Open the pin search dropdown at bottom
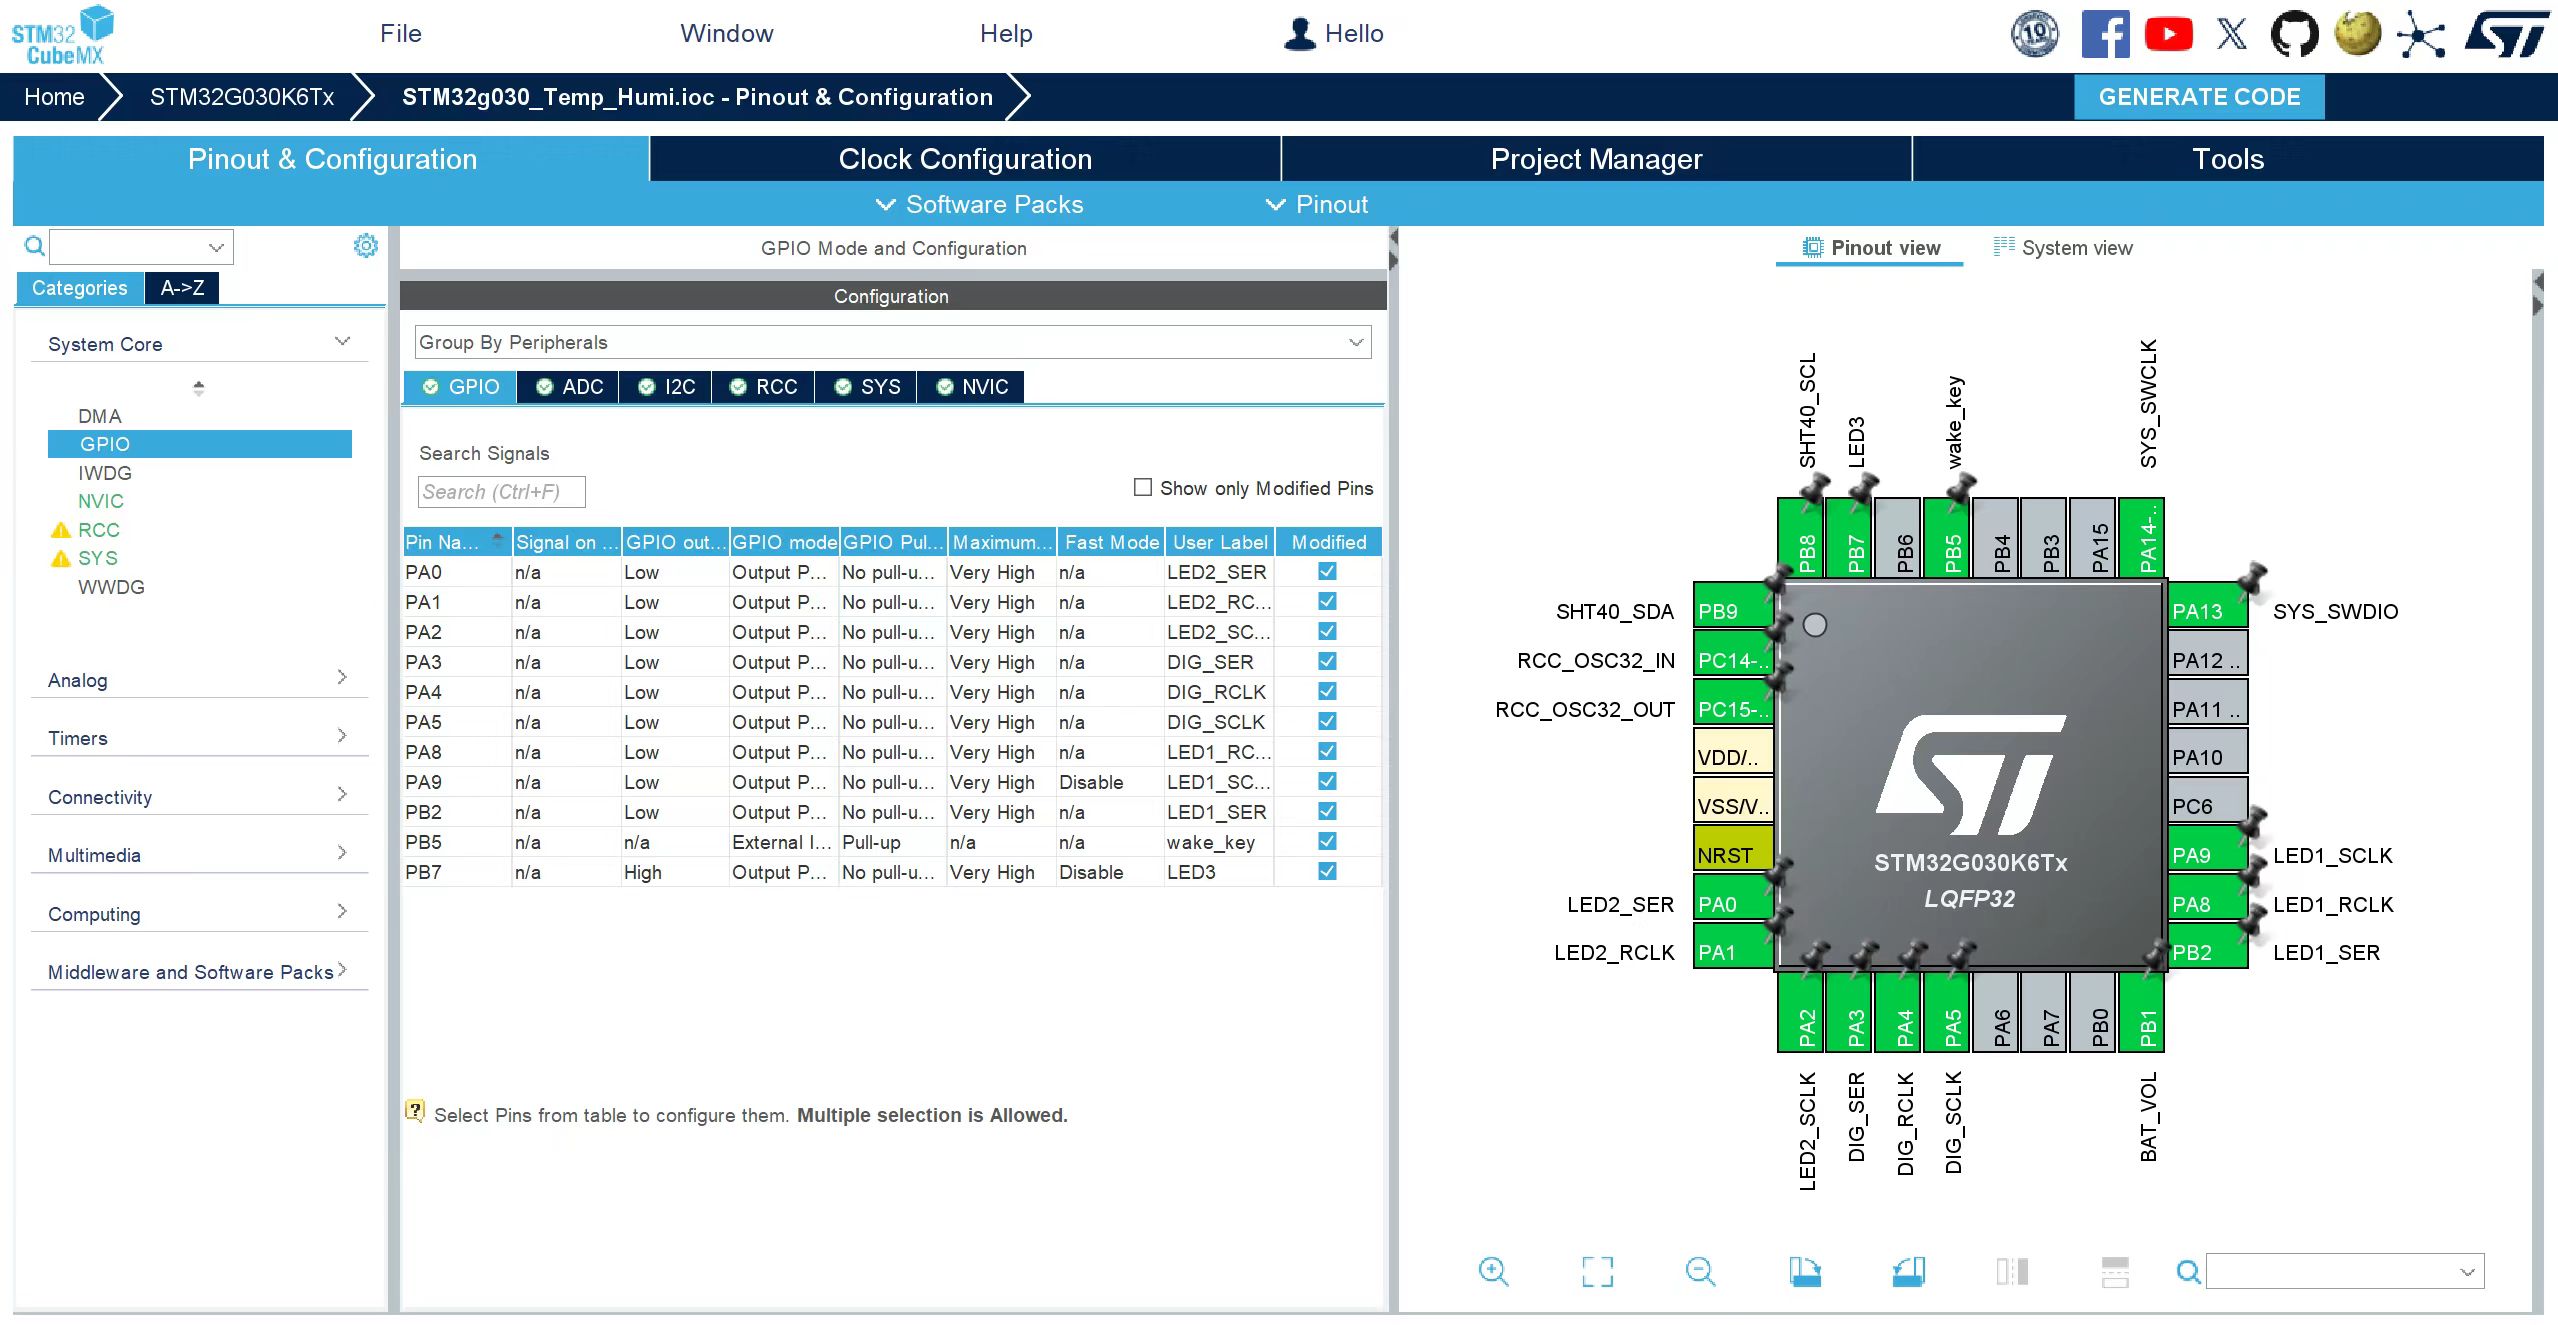 tap(2345, 1271)
